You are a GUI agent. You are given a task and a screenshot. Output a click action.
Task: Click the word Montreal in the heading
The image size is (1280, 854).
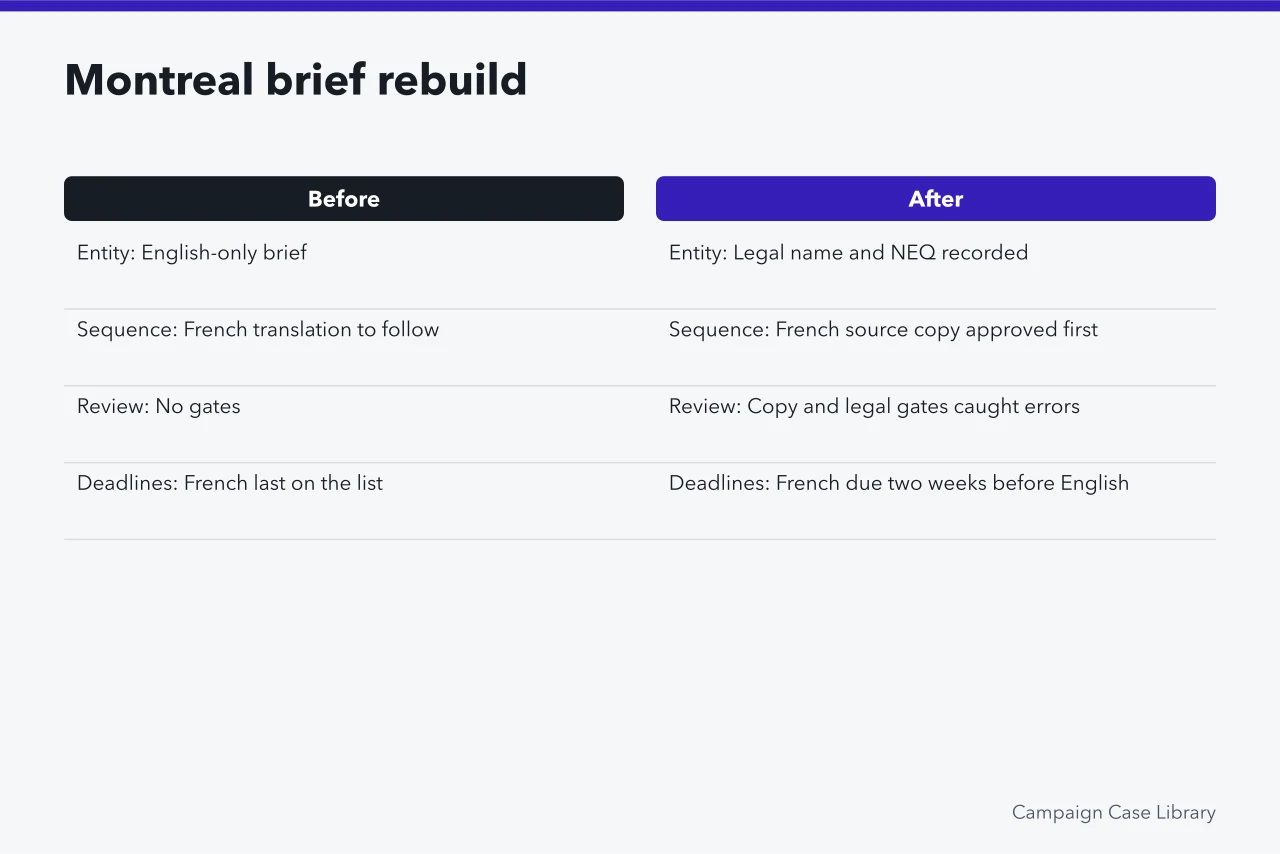(159, 80)
